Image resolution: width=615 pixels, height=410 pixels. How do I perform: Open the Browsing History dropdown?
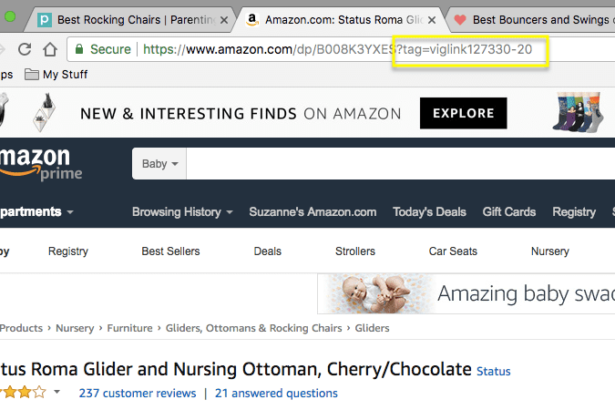point(182,212)
